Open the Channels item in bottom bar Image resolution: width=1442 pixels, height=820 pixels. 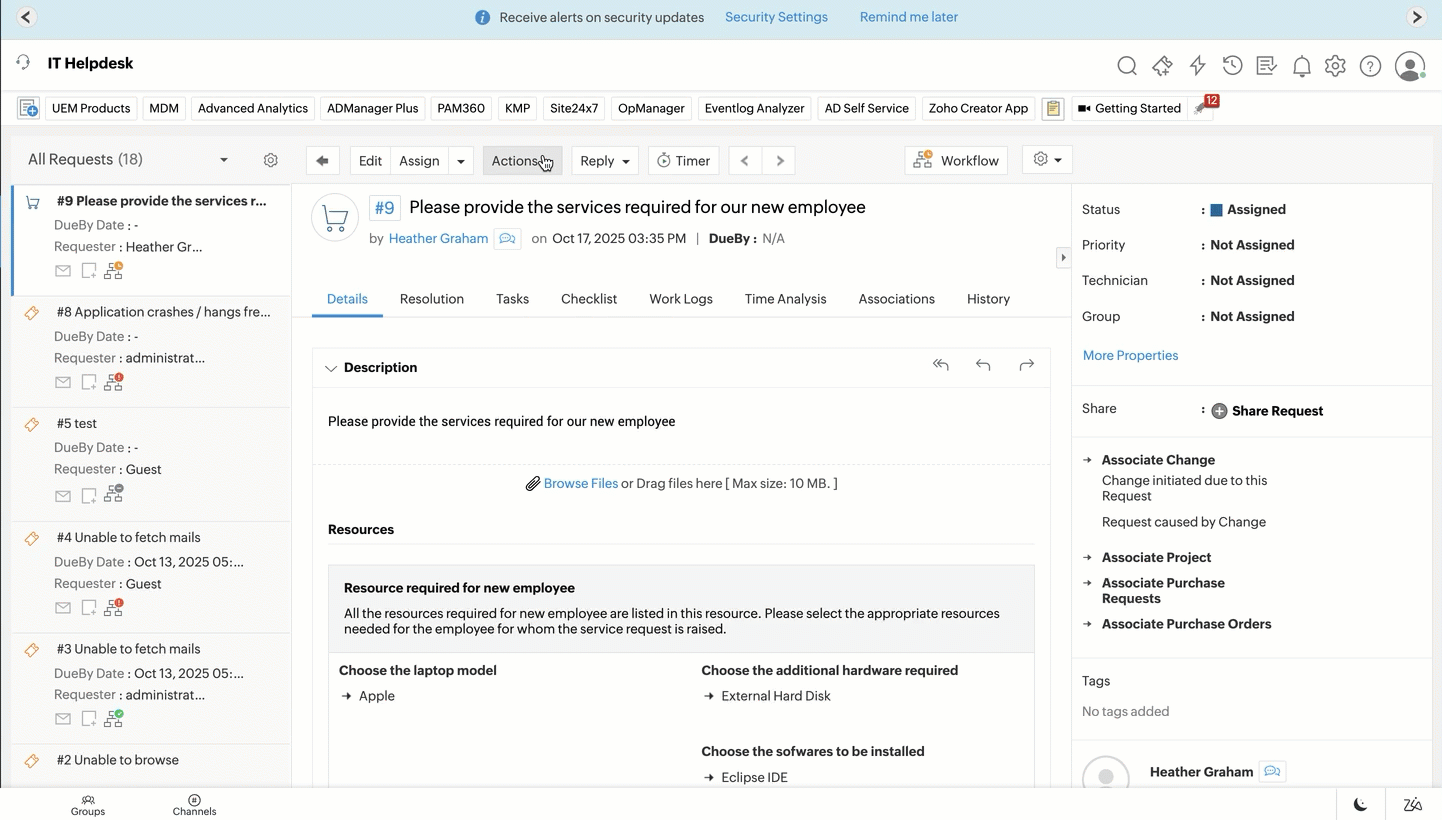194,805
